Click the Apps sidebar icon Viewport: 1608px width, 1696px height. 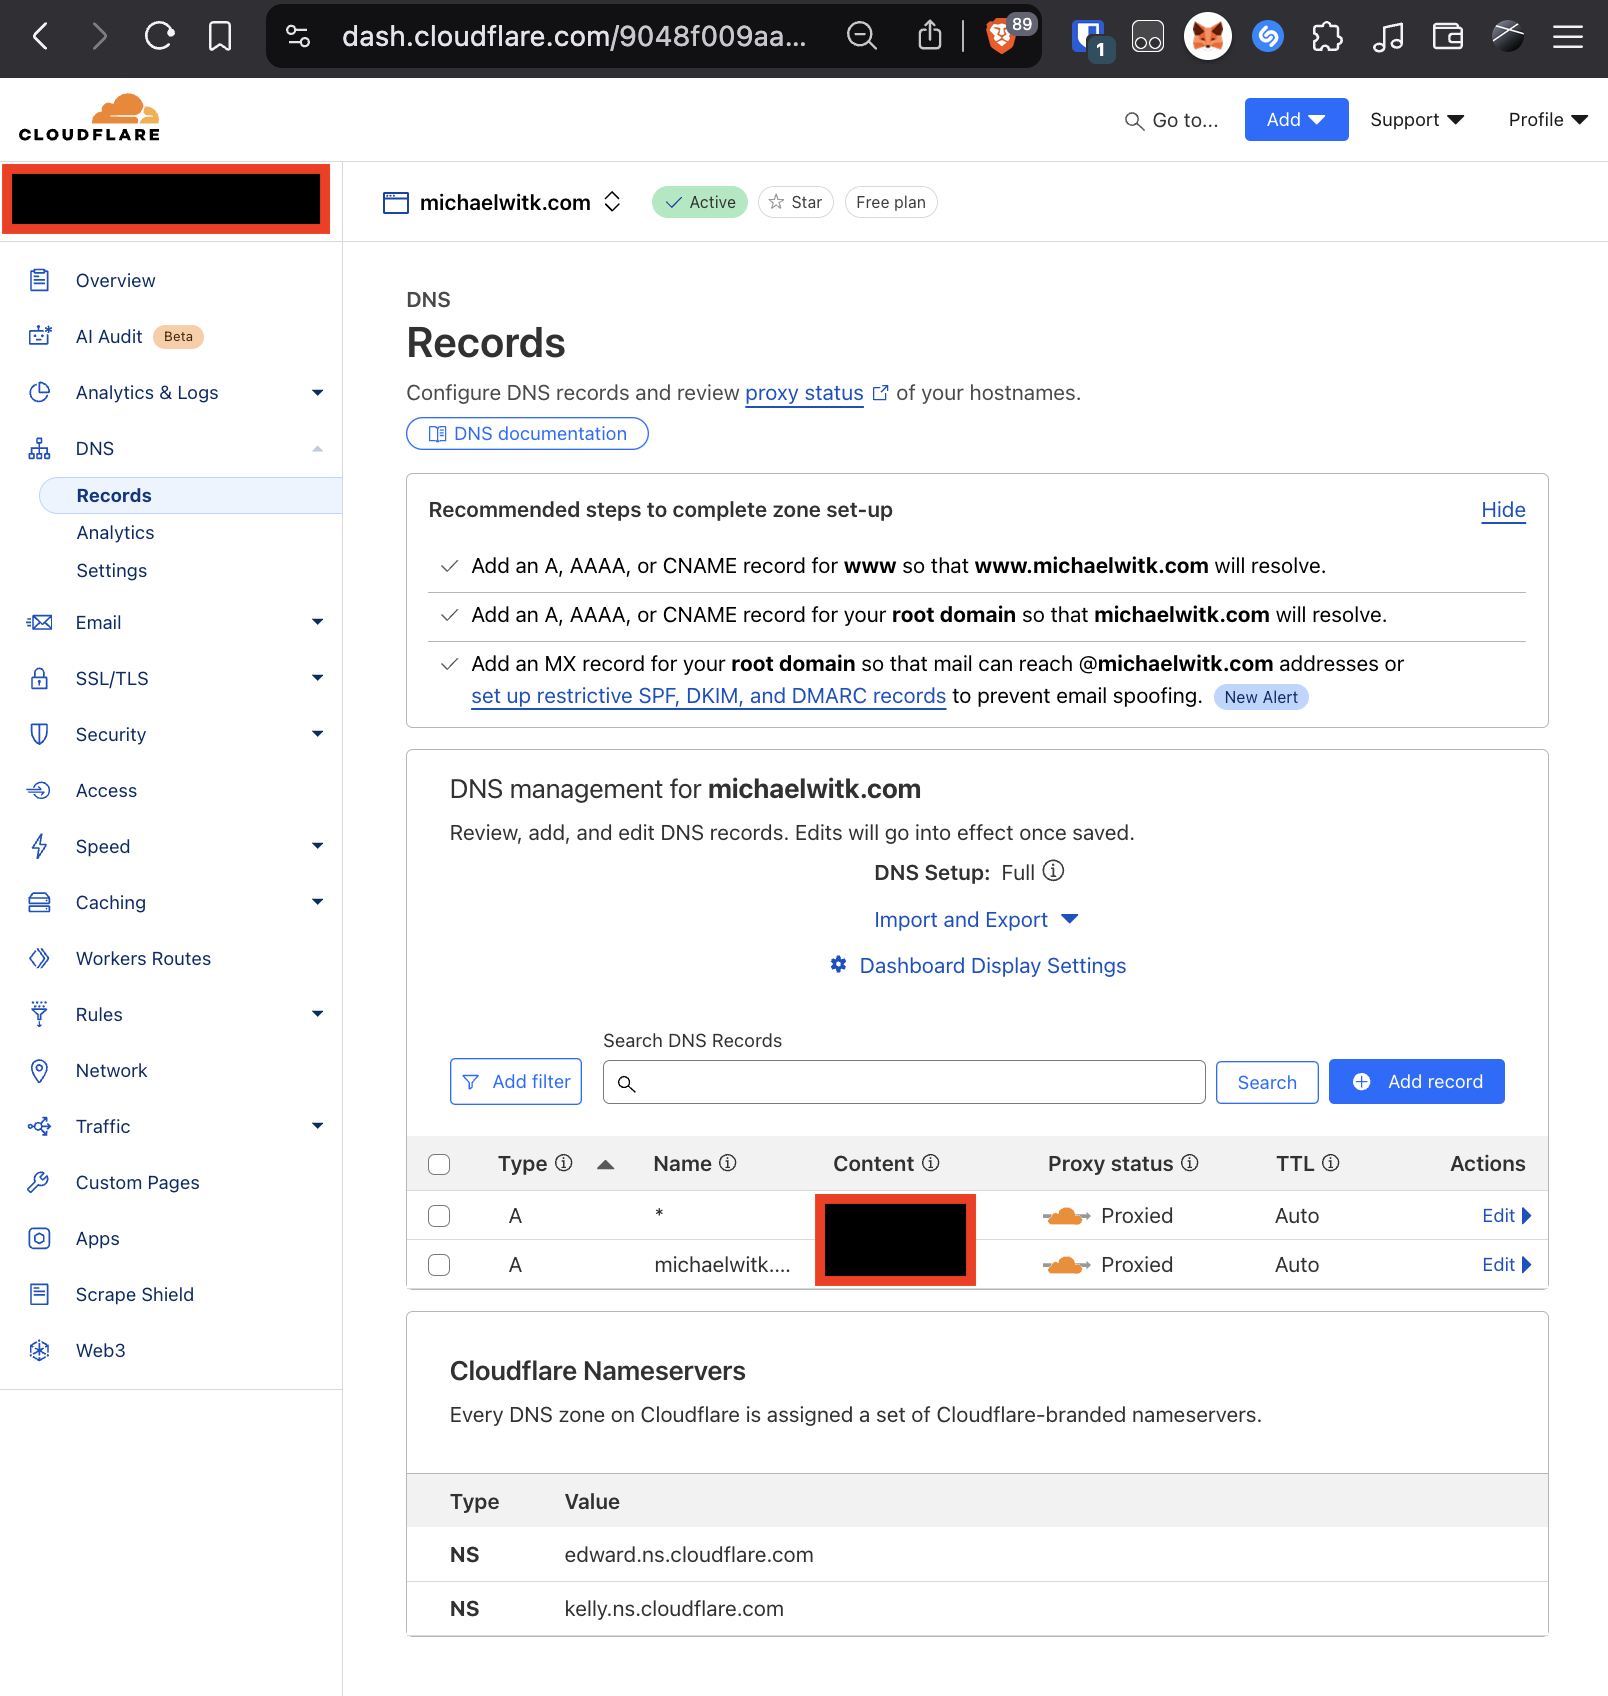(x=39, y=1239)
